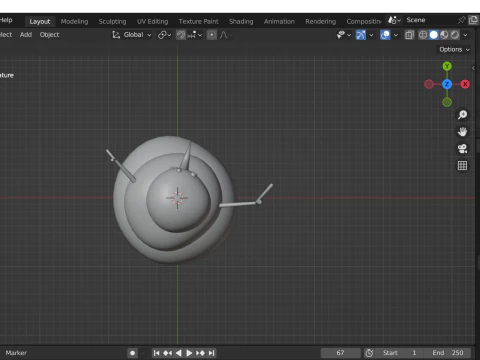Create a new scene with the copy icon
This screenshot has height=360, width=480.
pyautogui.click(x=473, y=20)
